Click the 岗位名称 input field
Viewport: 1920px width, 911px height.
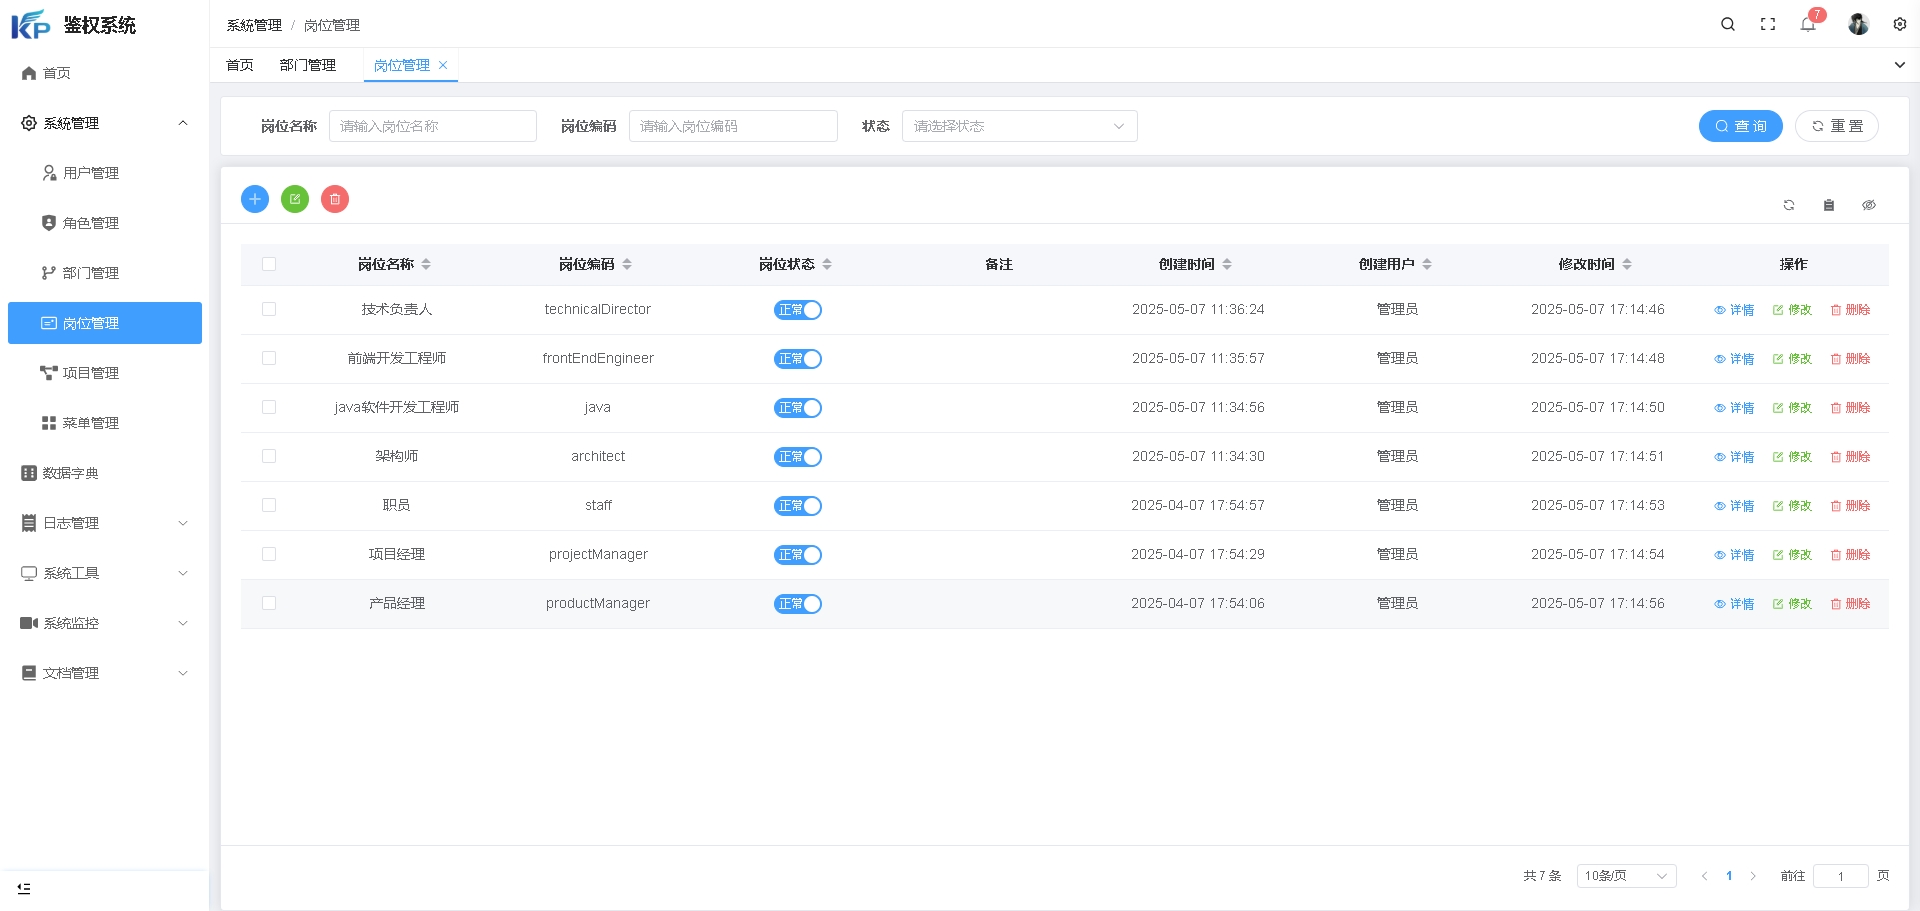click(432, 126)
